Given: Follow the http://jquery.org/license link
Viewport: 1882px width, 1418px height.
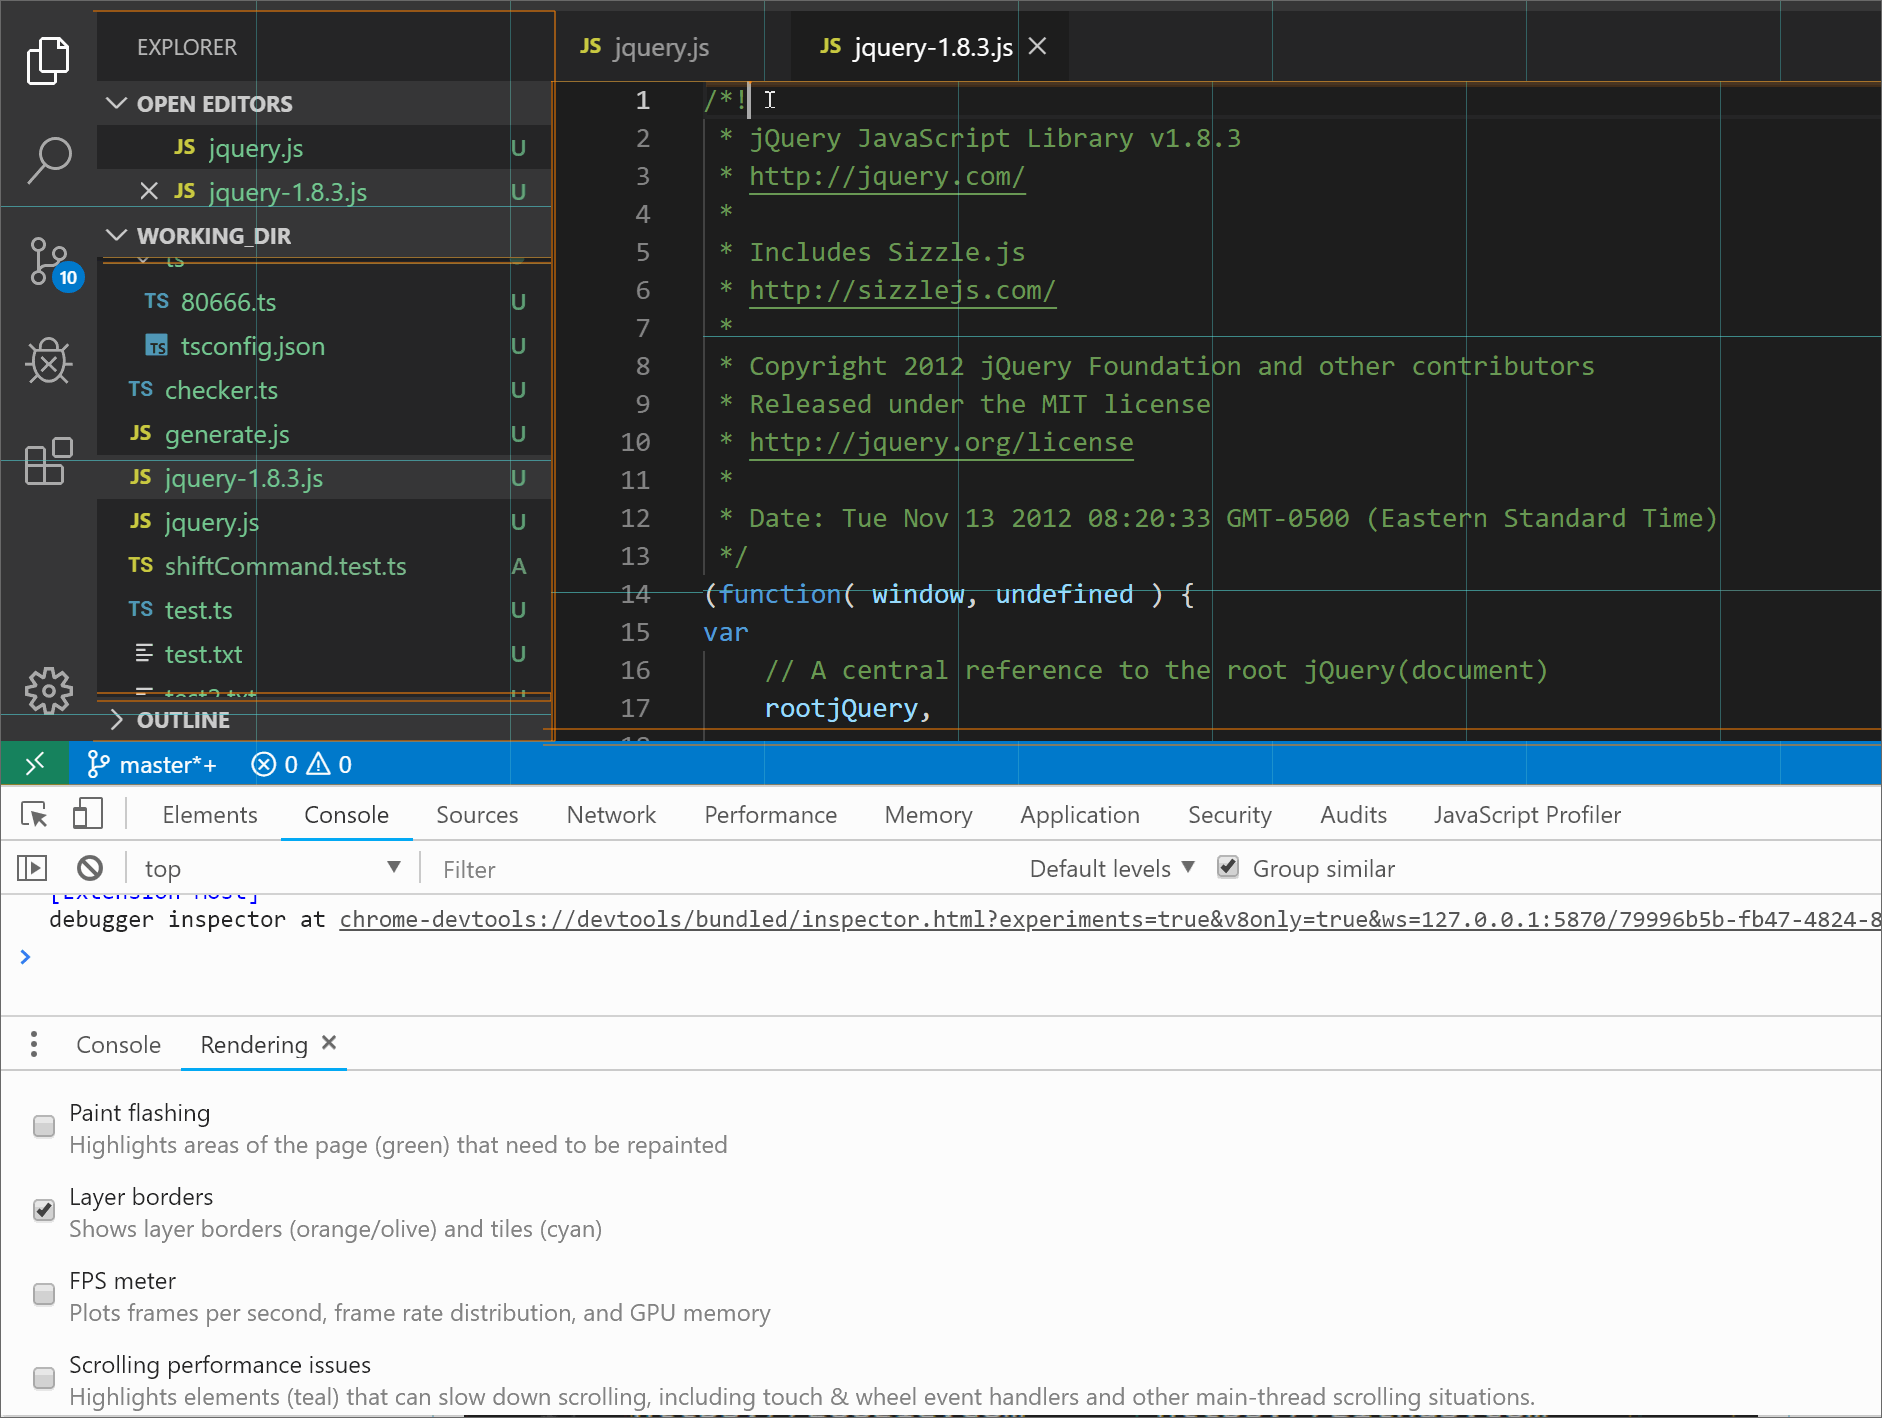Looking at the screenshot, I should click(941, 442).
